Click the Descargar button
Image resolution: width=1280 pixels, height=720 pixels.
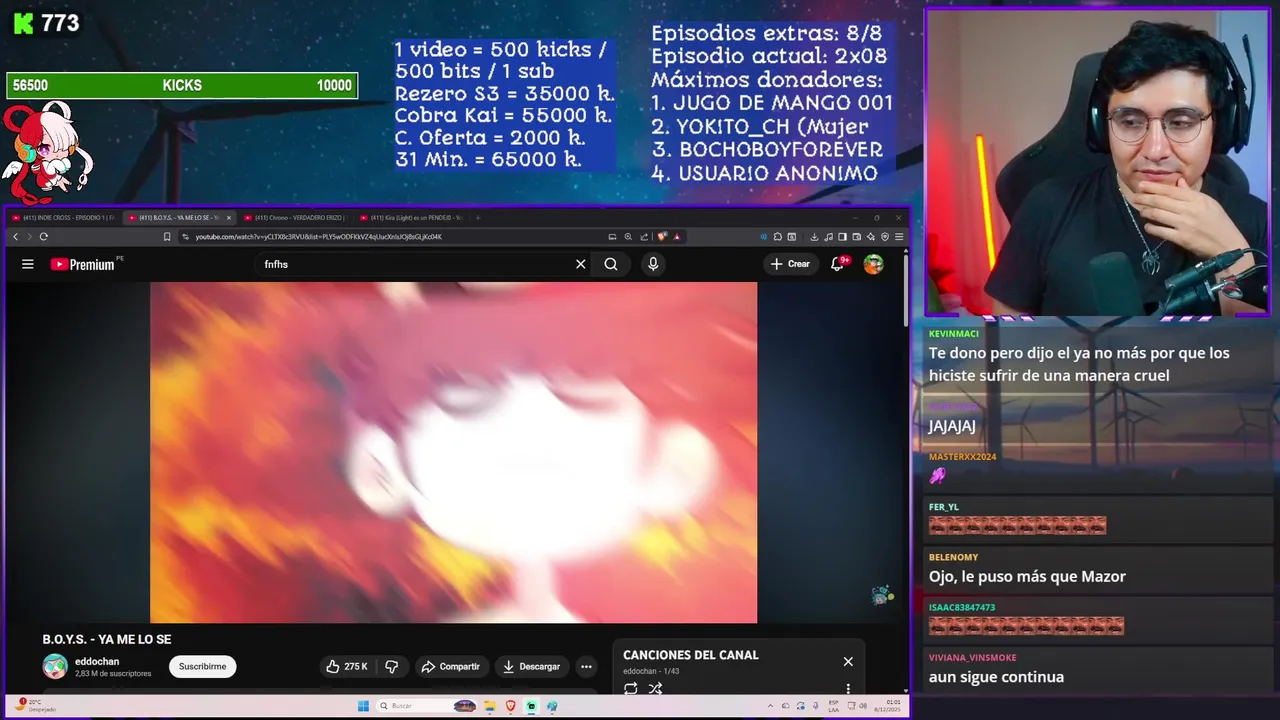pos(531,666)
